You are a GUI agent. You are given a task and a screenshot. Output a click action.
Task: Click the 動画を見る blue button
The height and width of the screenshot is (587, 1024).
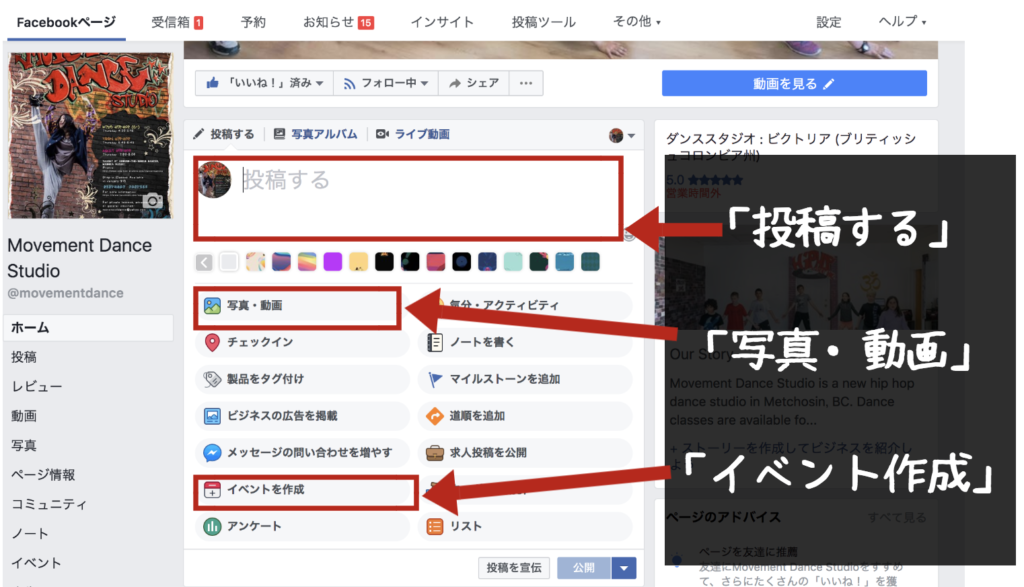[x=794, y=84]
